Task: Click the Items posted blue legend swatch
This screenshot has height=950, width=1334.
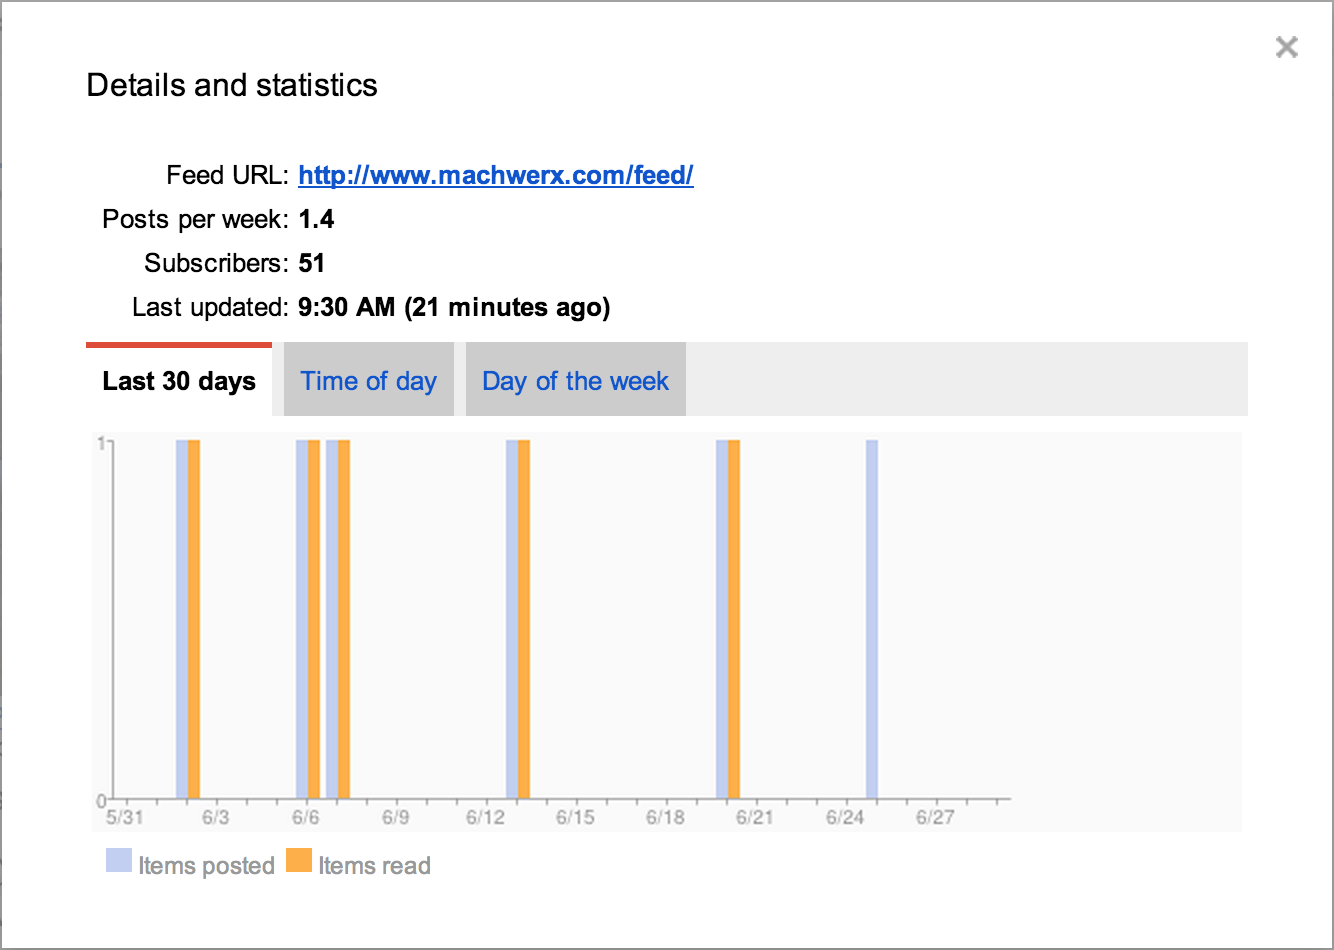Action: [x=119, y=860]
